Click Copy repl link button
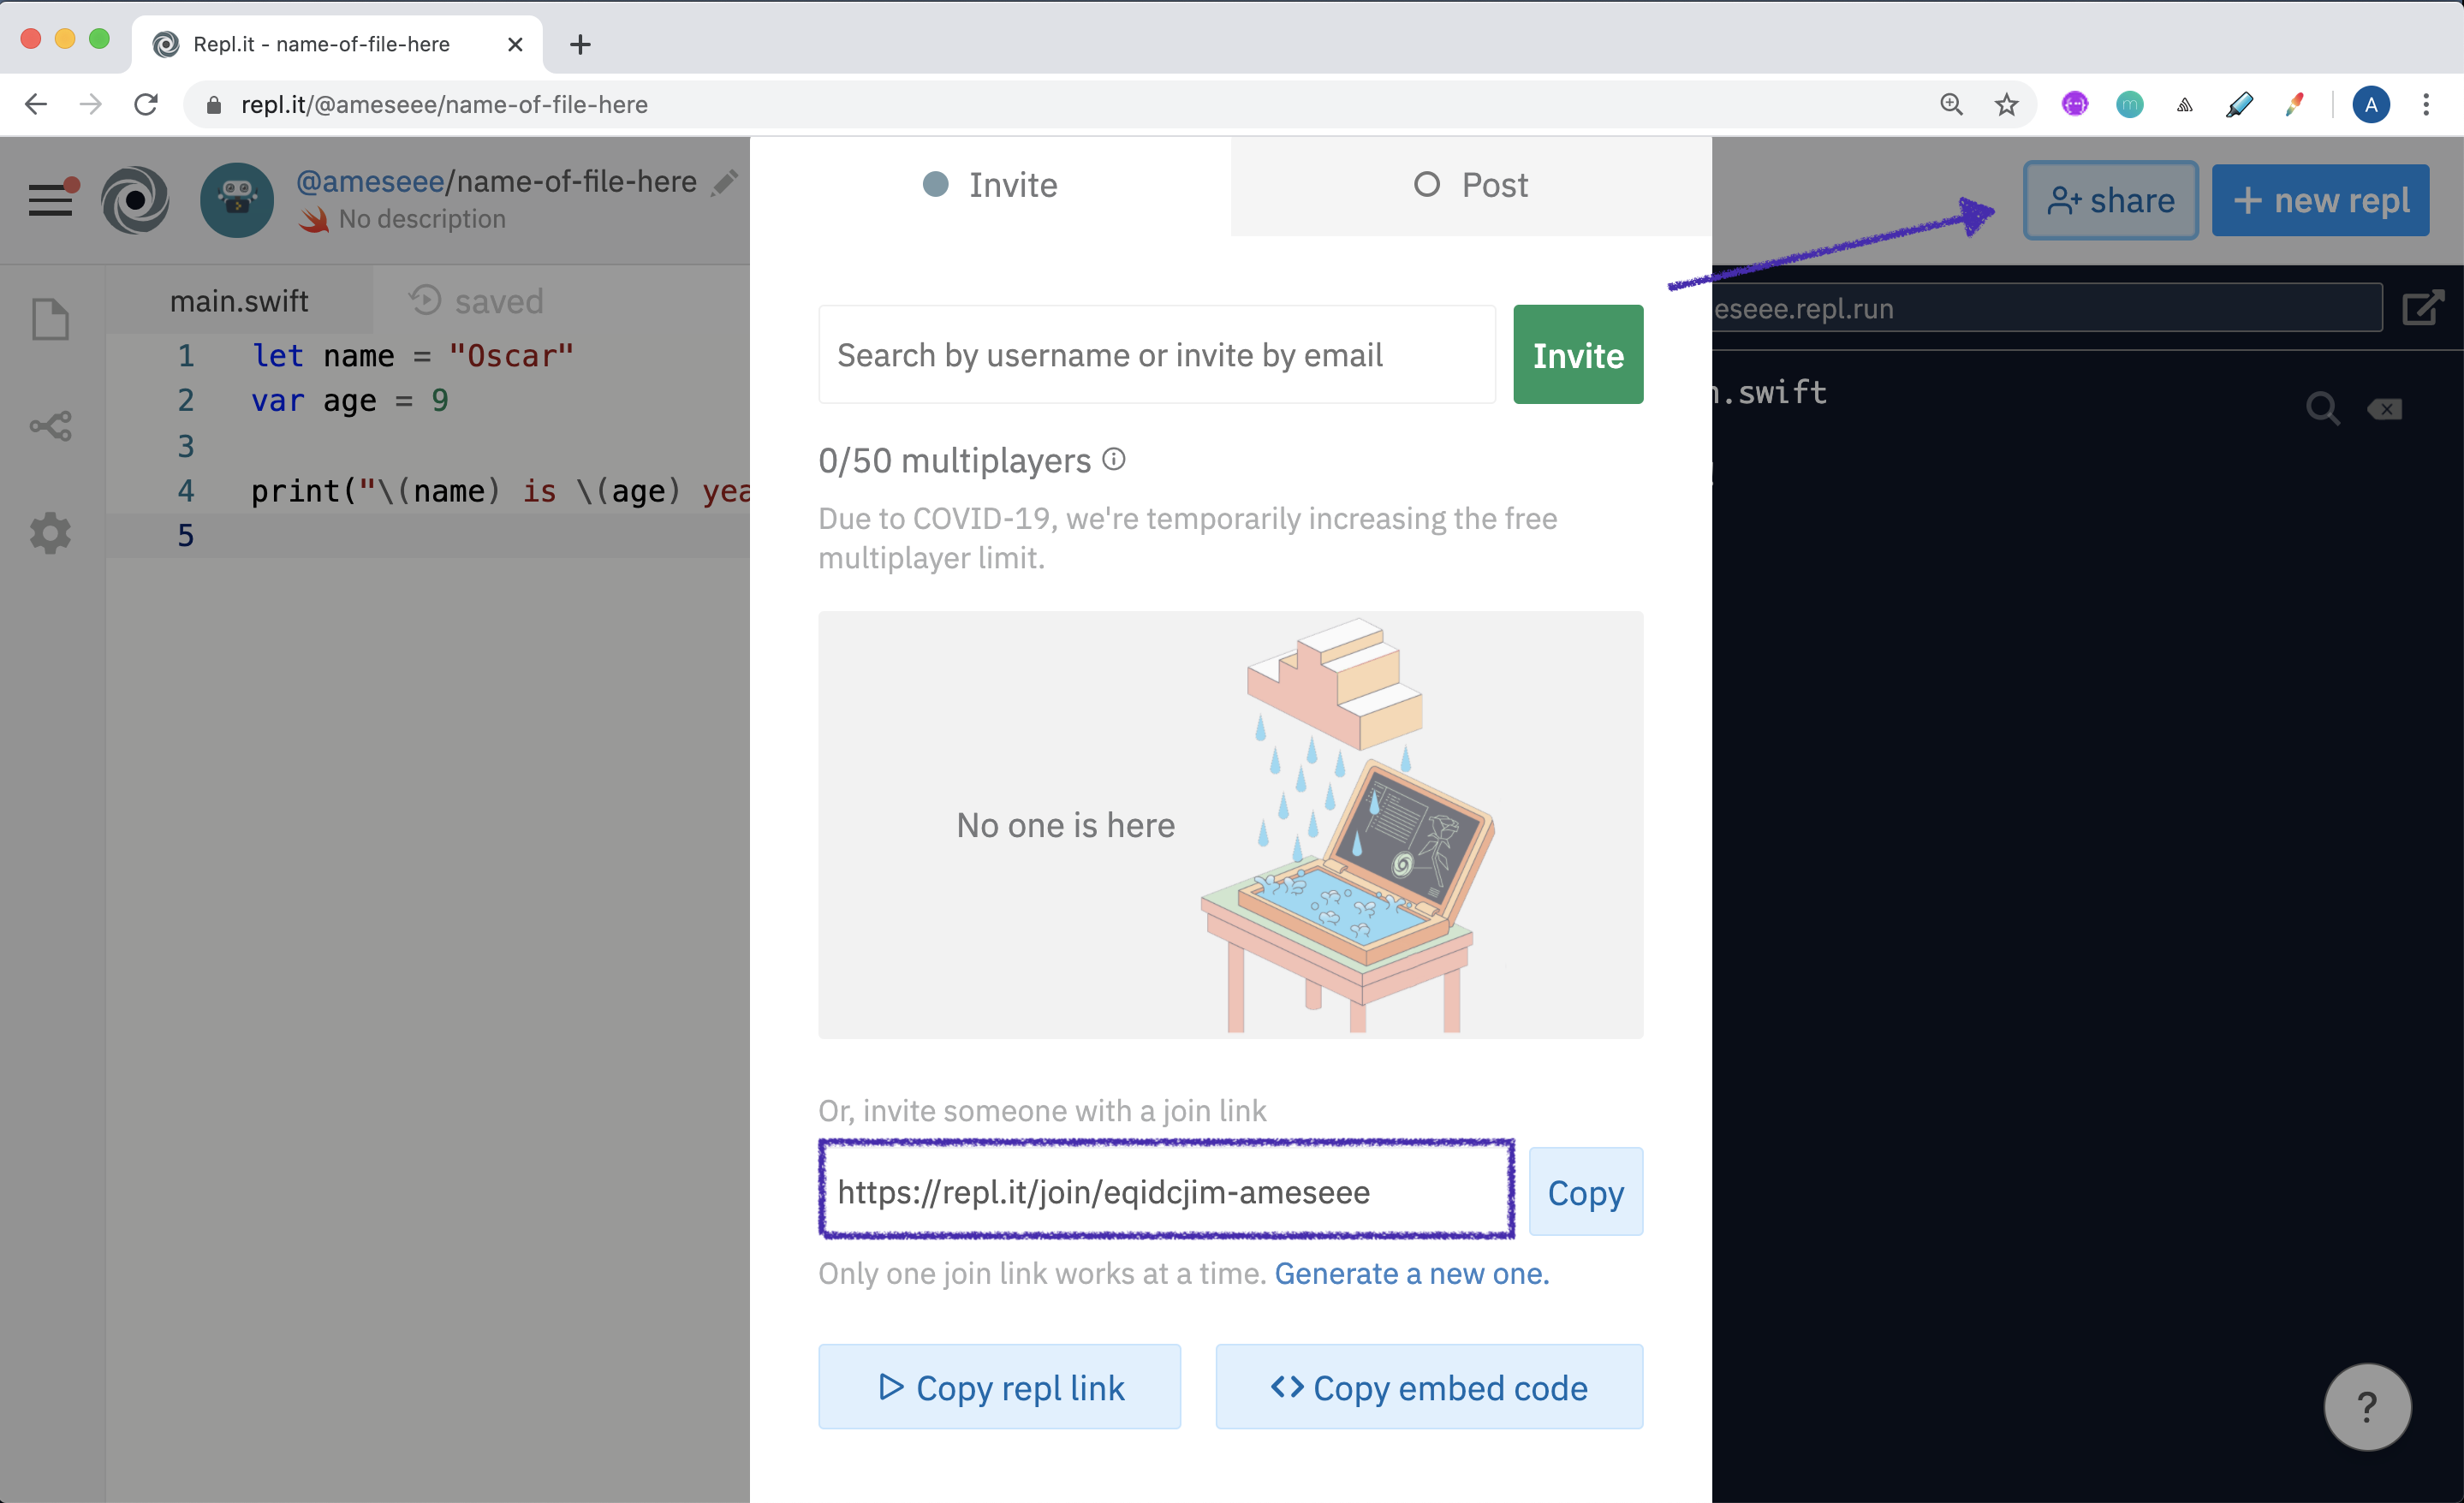 tap(1000, 1387)
